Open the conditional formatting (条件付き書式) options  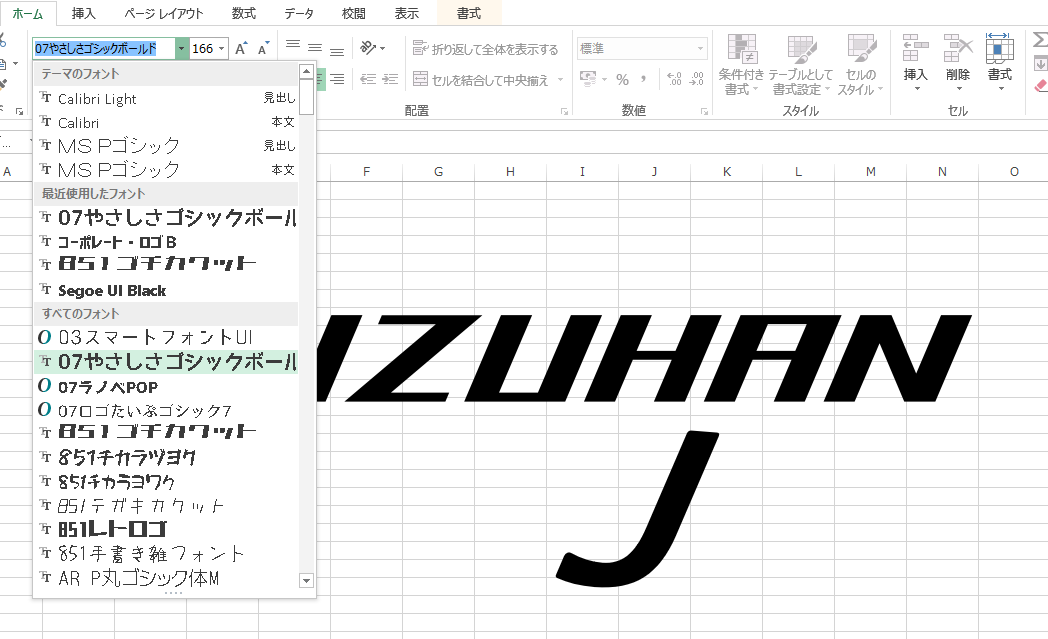click(742, 62)
